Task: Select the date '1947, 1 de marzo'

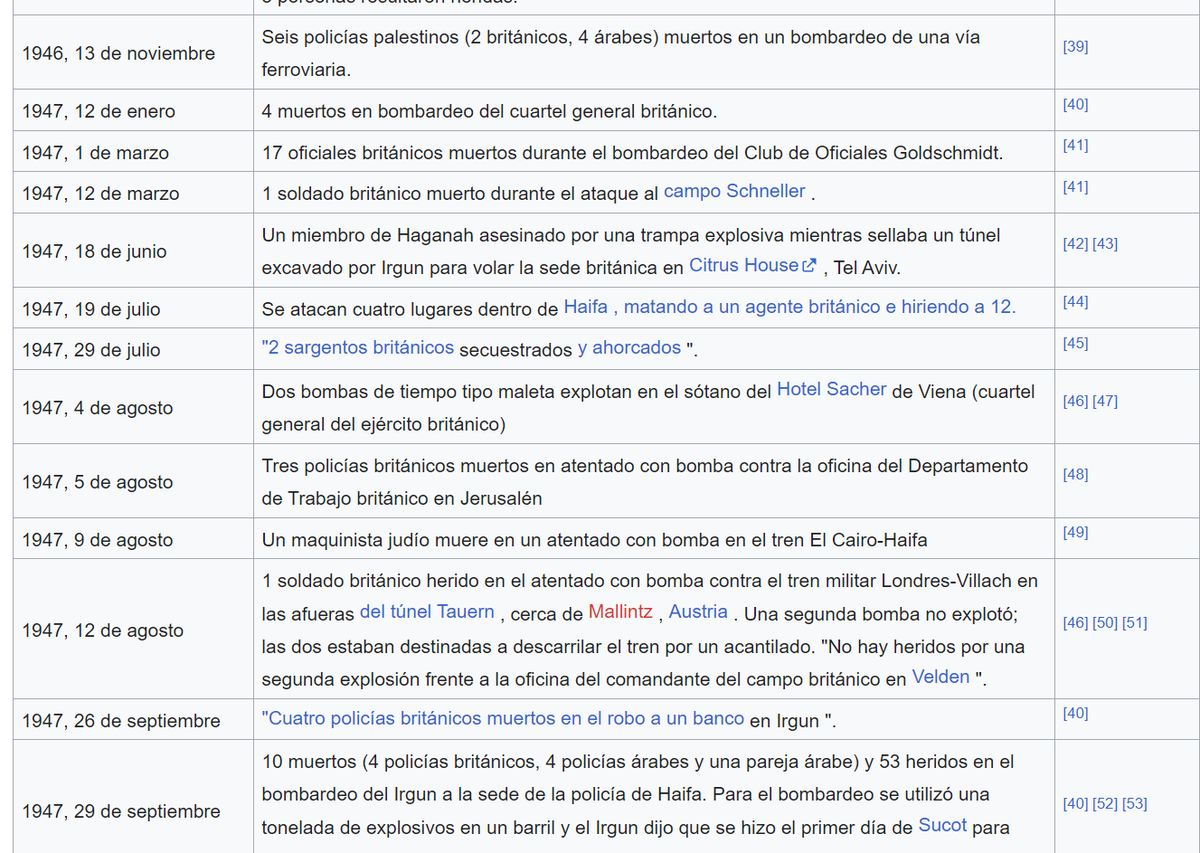Action: pos(95,152)
